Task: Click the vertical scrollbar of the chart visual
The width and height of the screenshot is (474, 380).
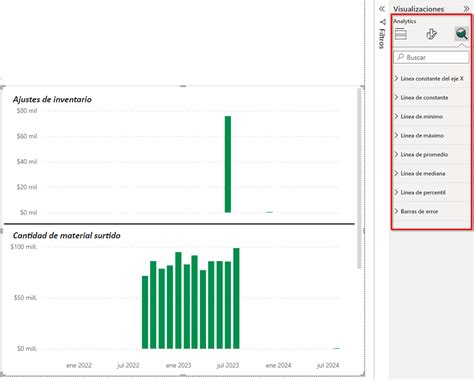Action: (x=359, y=178)
